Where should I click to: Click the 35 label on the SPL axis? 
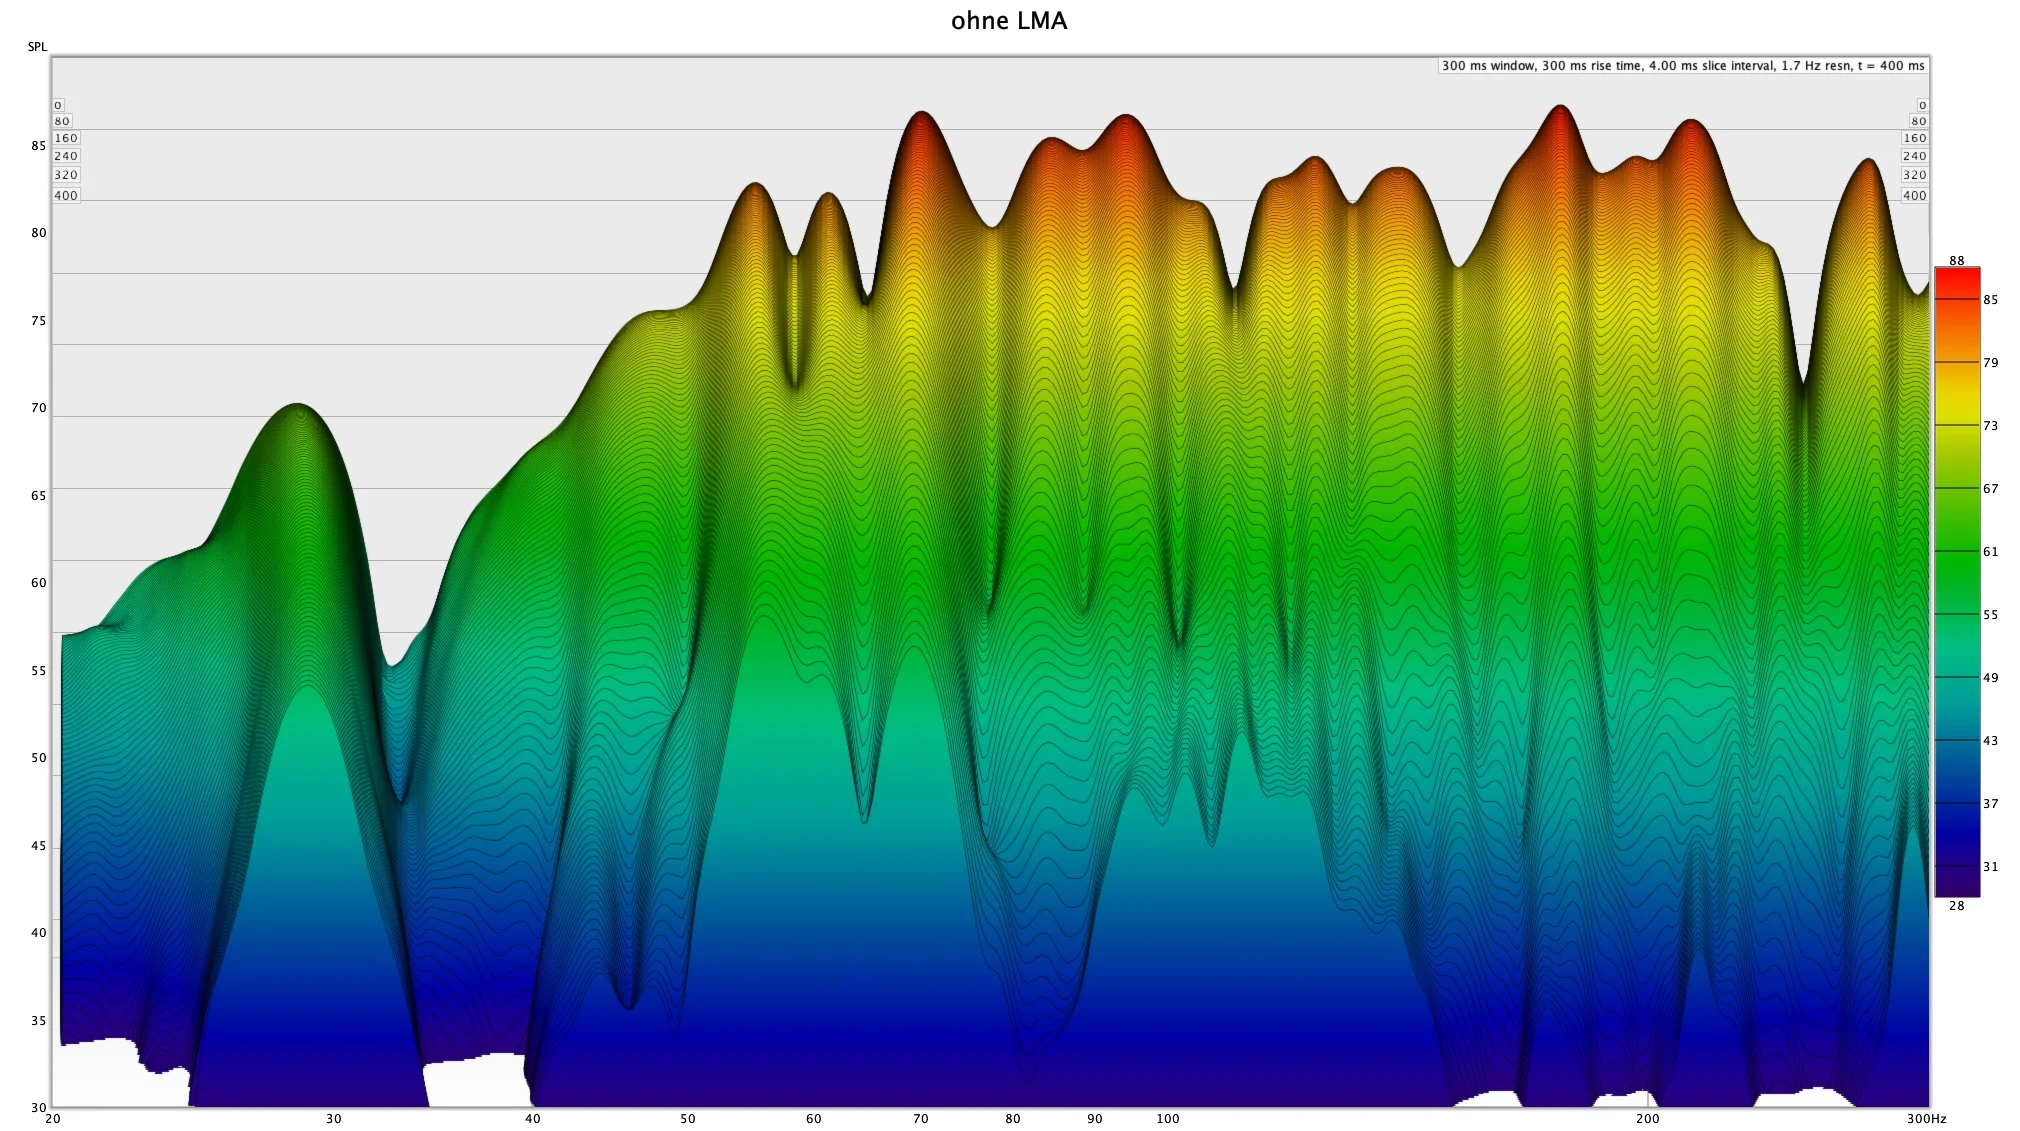tap(39, 1021)
